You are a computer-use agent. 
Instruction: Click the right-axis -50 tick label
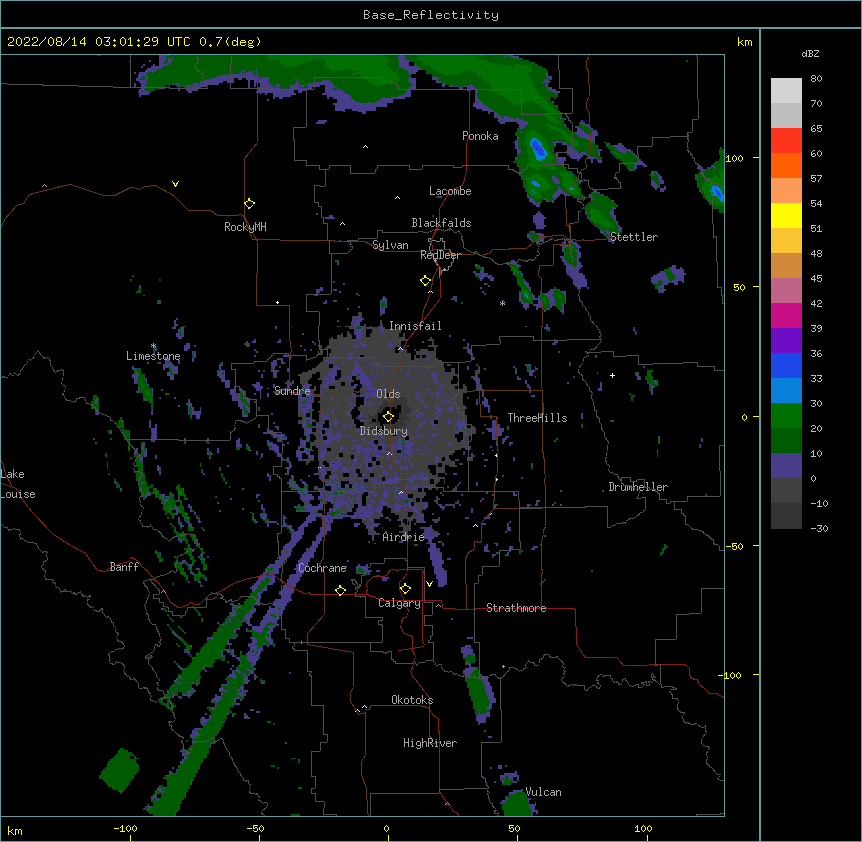(x=734, y=546)
